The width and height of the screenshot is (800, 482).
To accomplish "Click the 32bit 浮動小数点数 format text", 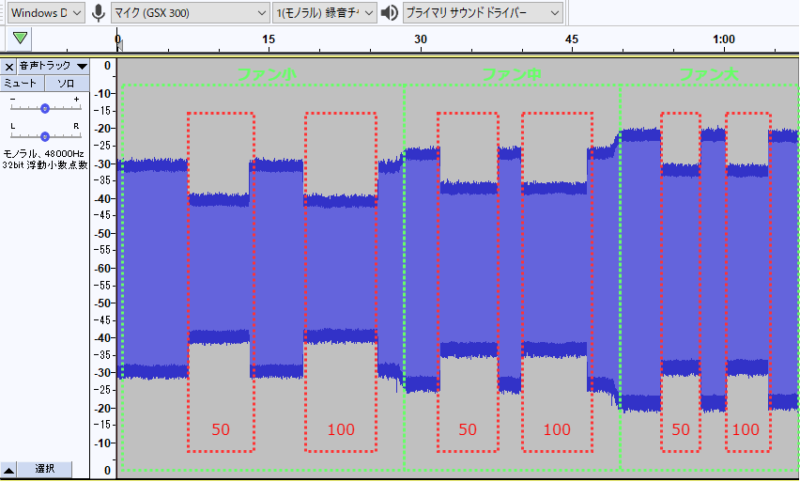I will pos(44,165).
